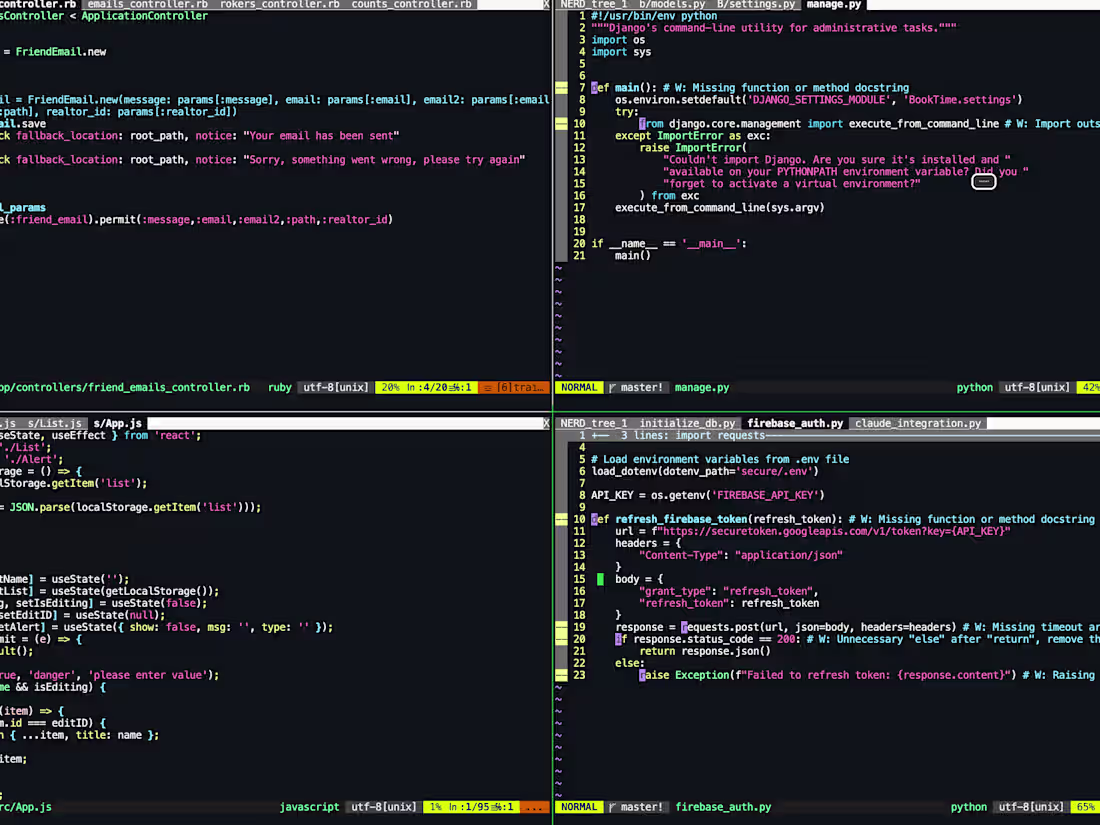Switch to counts_controller.rb tab
1100x825 pixels.
(x=411, y=4)
